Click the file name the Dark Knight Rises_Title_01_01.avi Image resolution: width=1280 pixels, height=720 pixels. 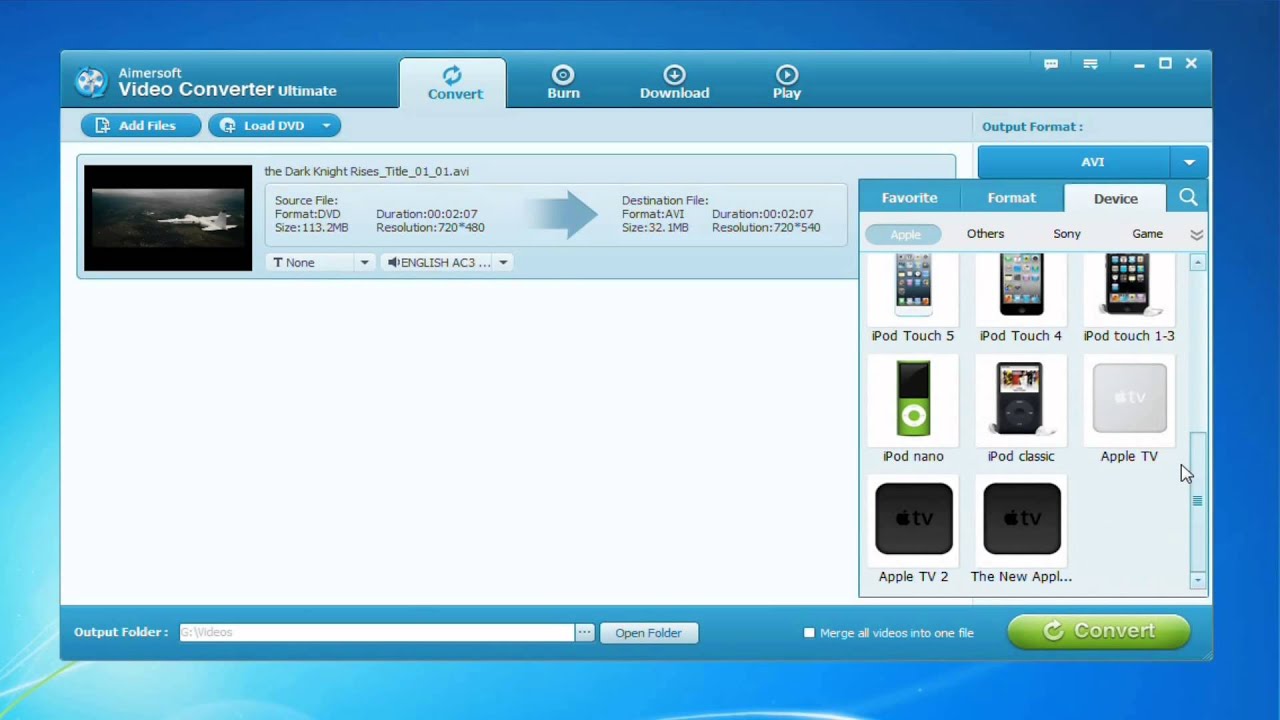(366, 171)
